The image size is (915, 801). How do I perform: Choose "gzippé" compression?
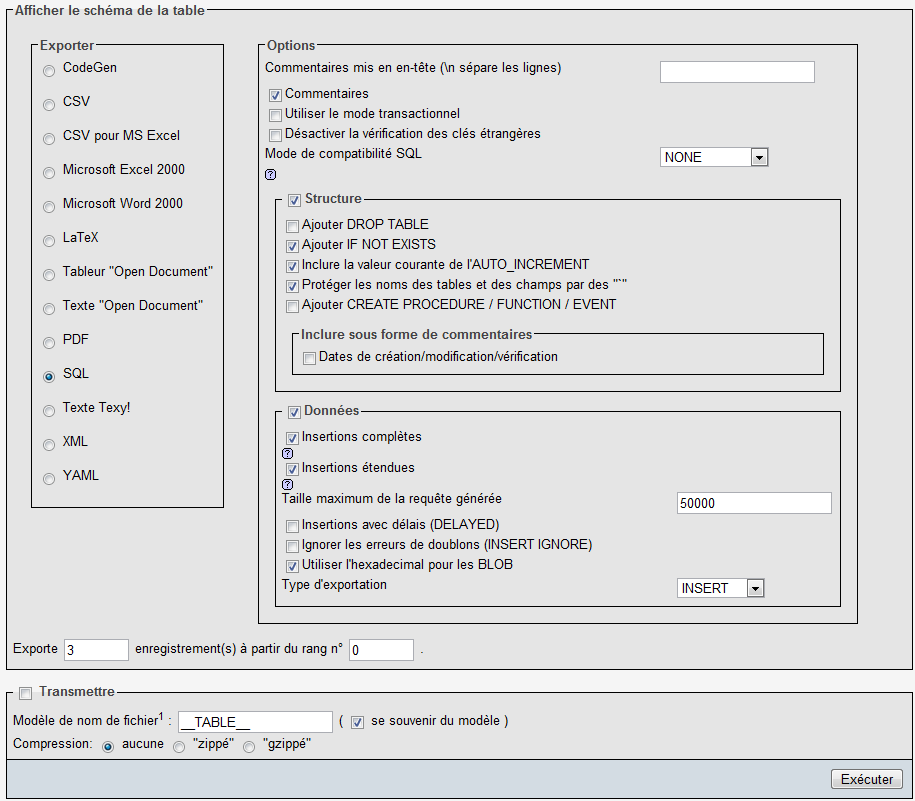[248, 745]
